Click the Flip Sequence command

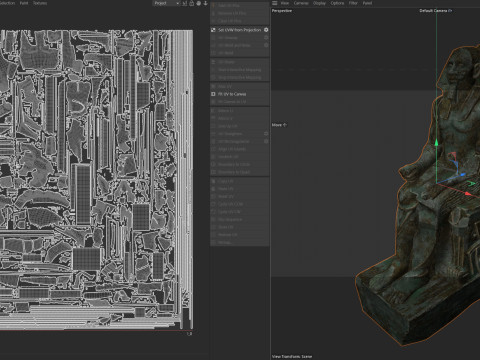[240, 220]
